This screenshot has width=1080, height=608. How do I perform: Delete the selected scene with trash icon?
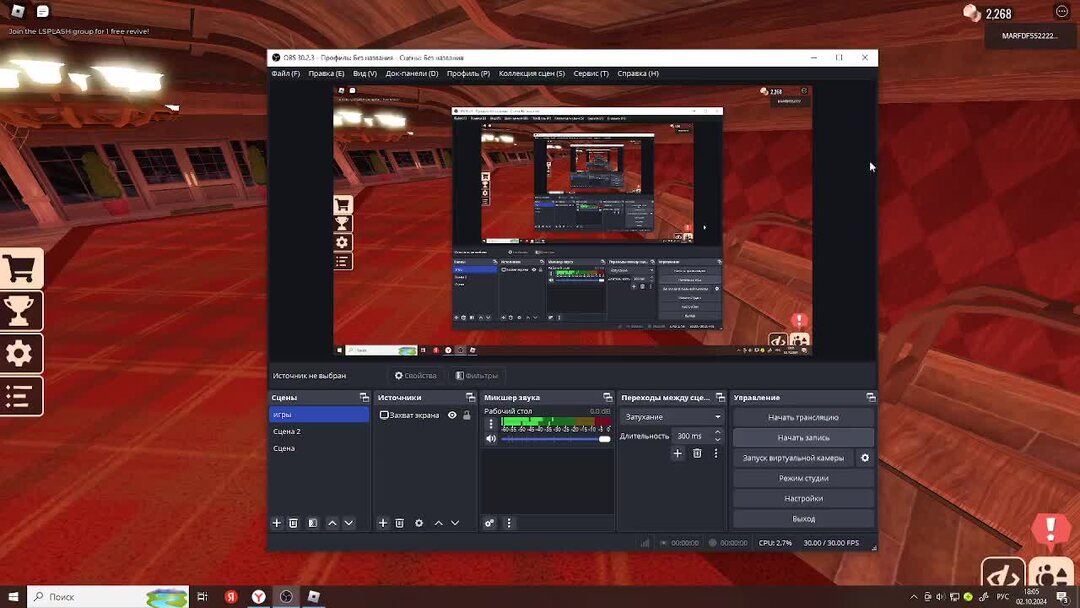click(293, 523)
